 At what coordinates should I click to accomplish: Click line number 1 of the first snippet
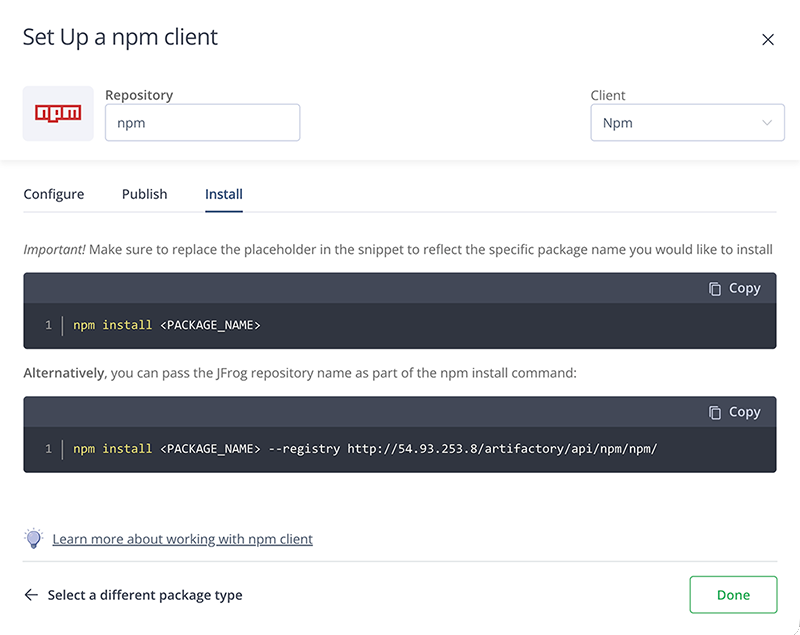click(48, 326)
